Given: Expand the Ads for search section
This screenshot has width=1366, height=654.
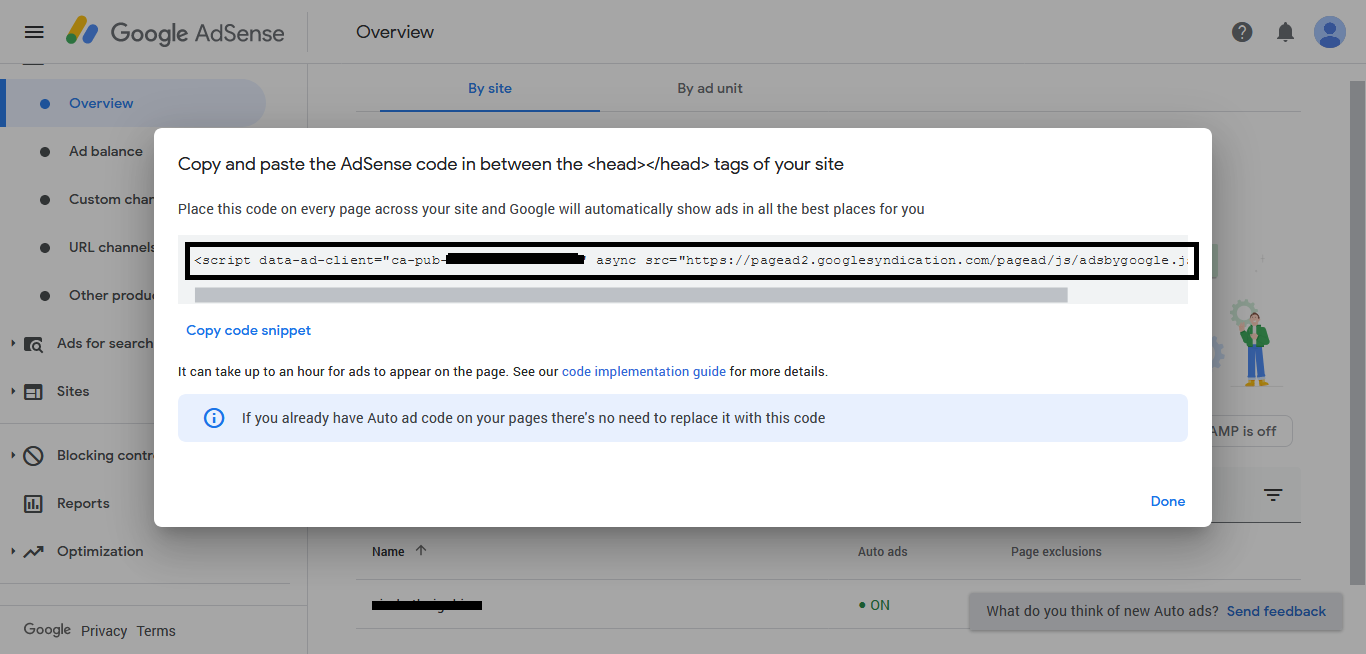Looking at the screenshot, I should (x=13, y=344).
